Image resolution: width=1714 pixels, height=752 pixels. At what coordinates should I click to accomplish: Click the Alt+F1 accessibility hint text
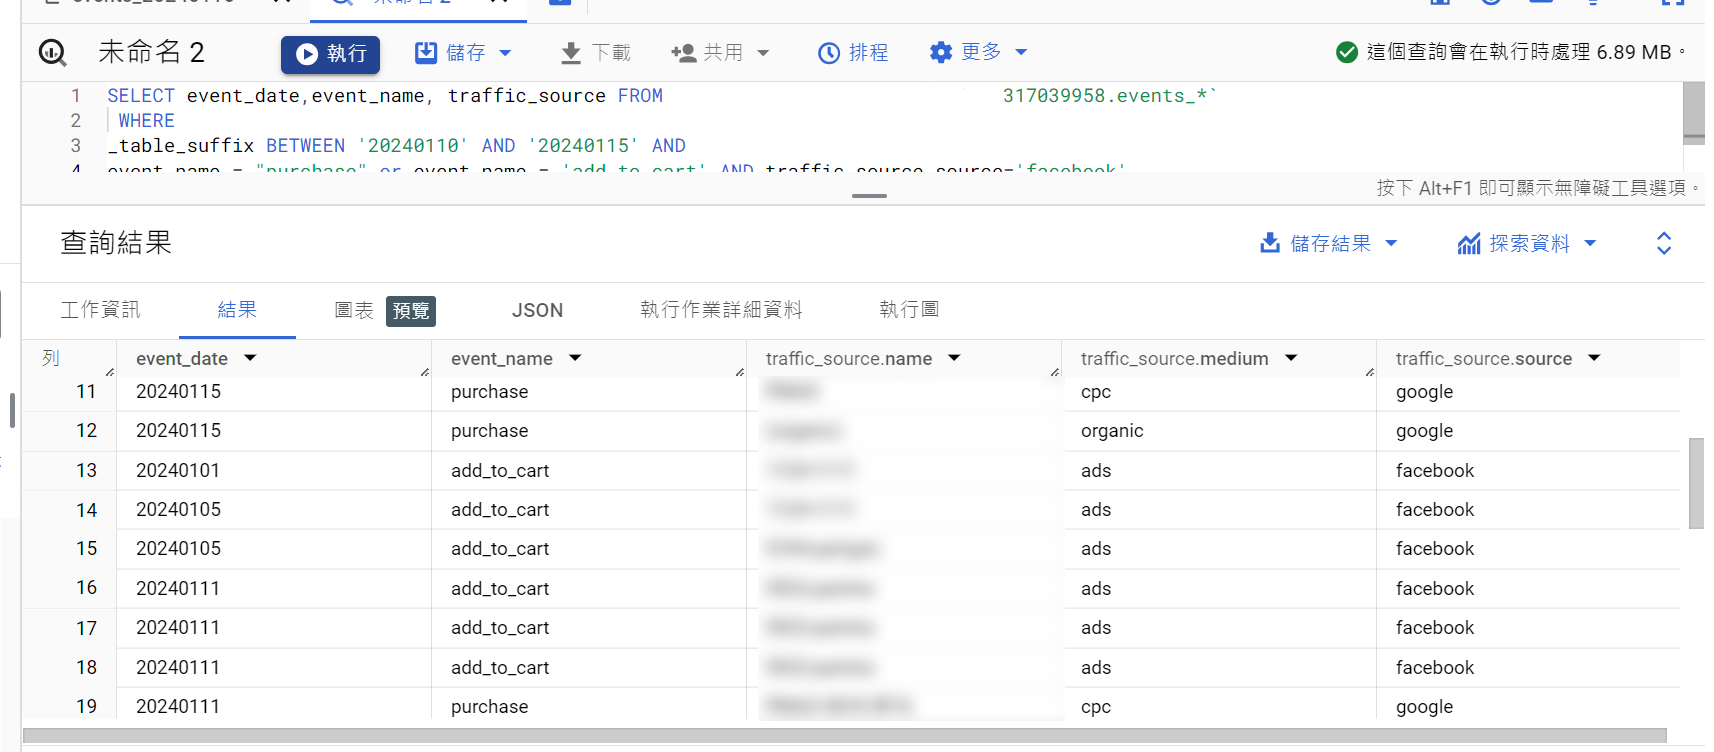[x=1538, y=188]
